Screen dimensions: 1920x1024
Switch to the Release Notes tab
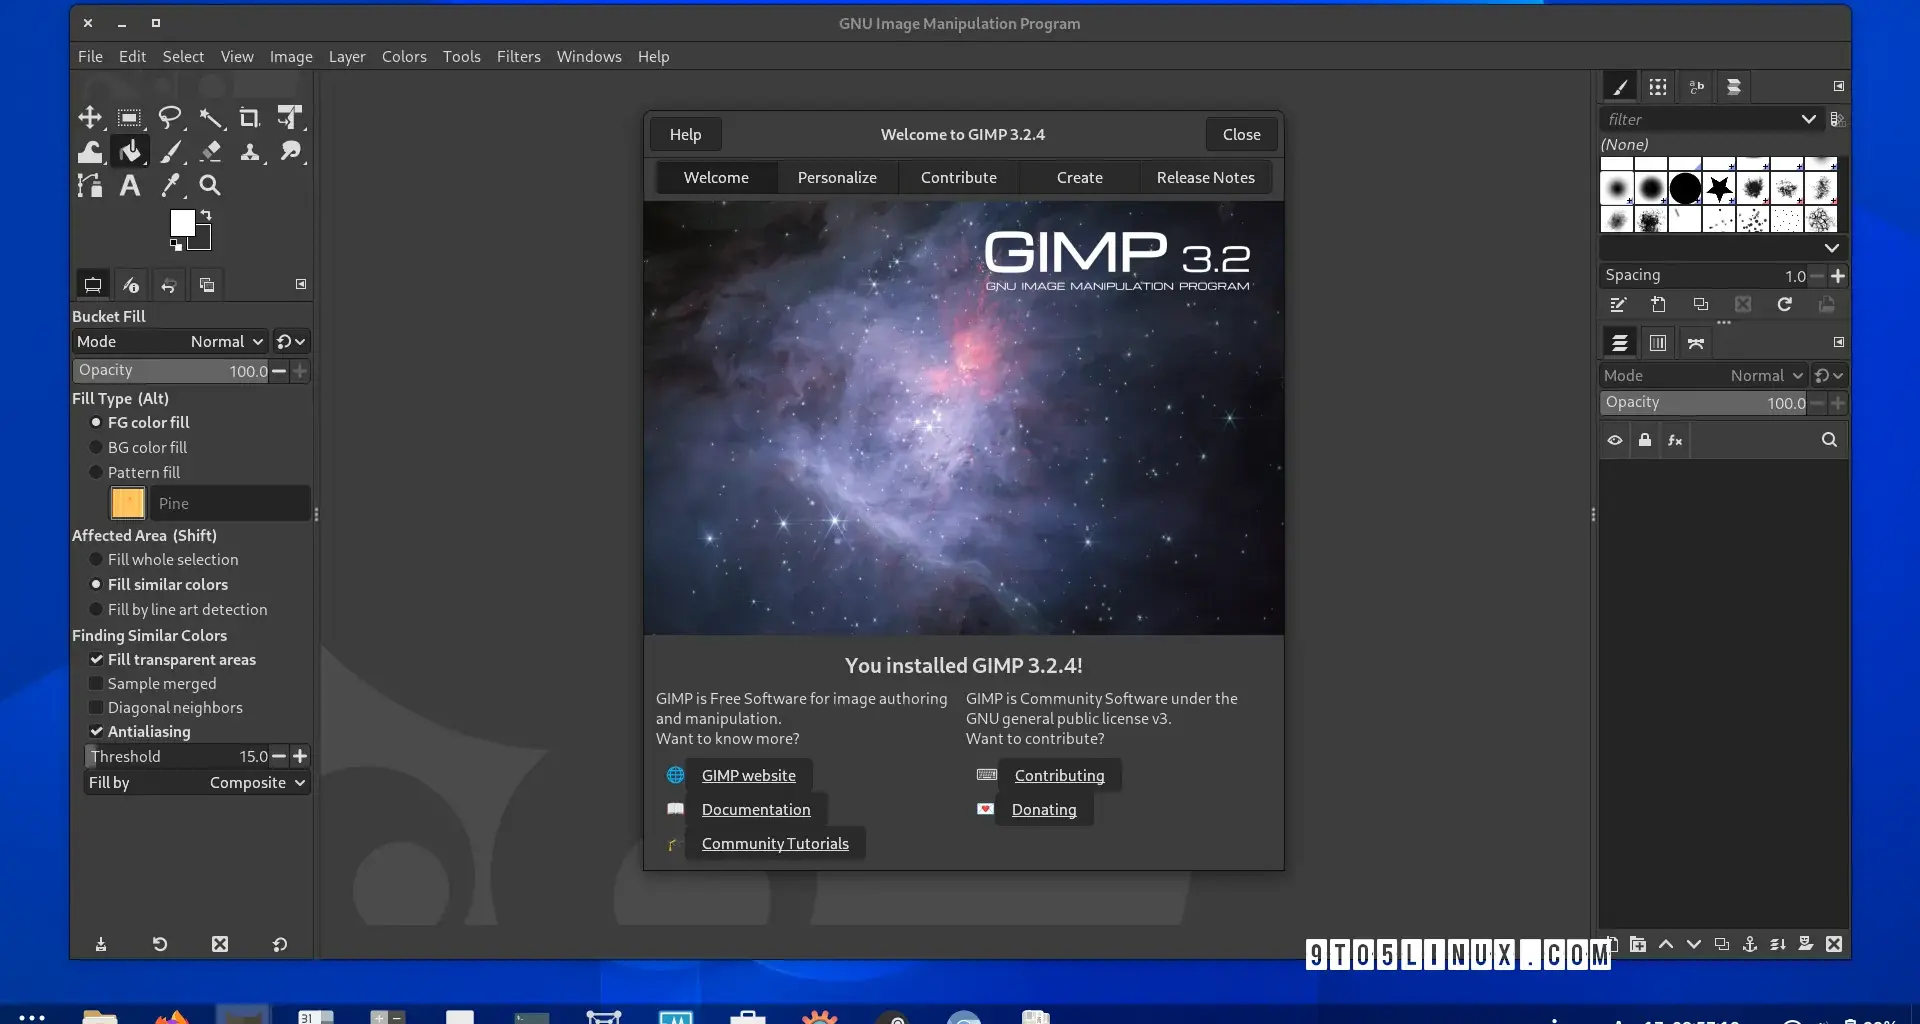tap(1205, 177)
